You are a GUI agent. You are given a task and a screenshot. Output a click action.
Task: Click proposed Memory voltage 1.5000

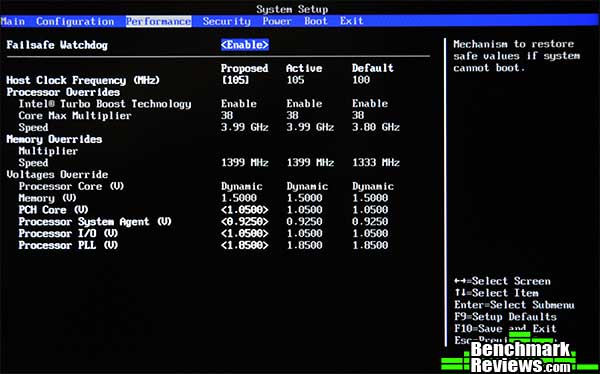tap(239, 198)
